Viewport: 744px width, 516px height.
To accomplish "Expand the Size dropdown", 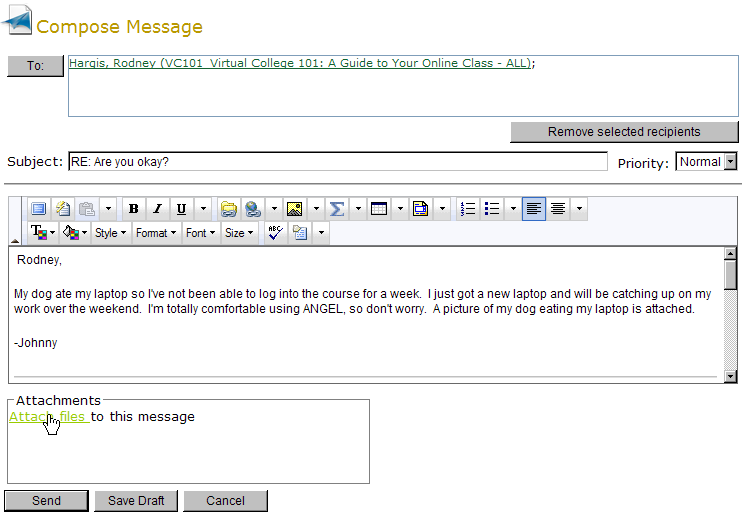I will (238, 233).
